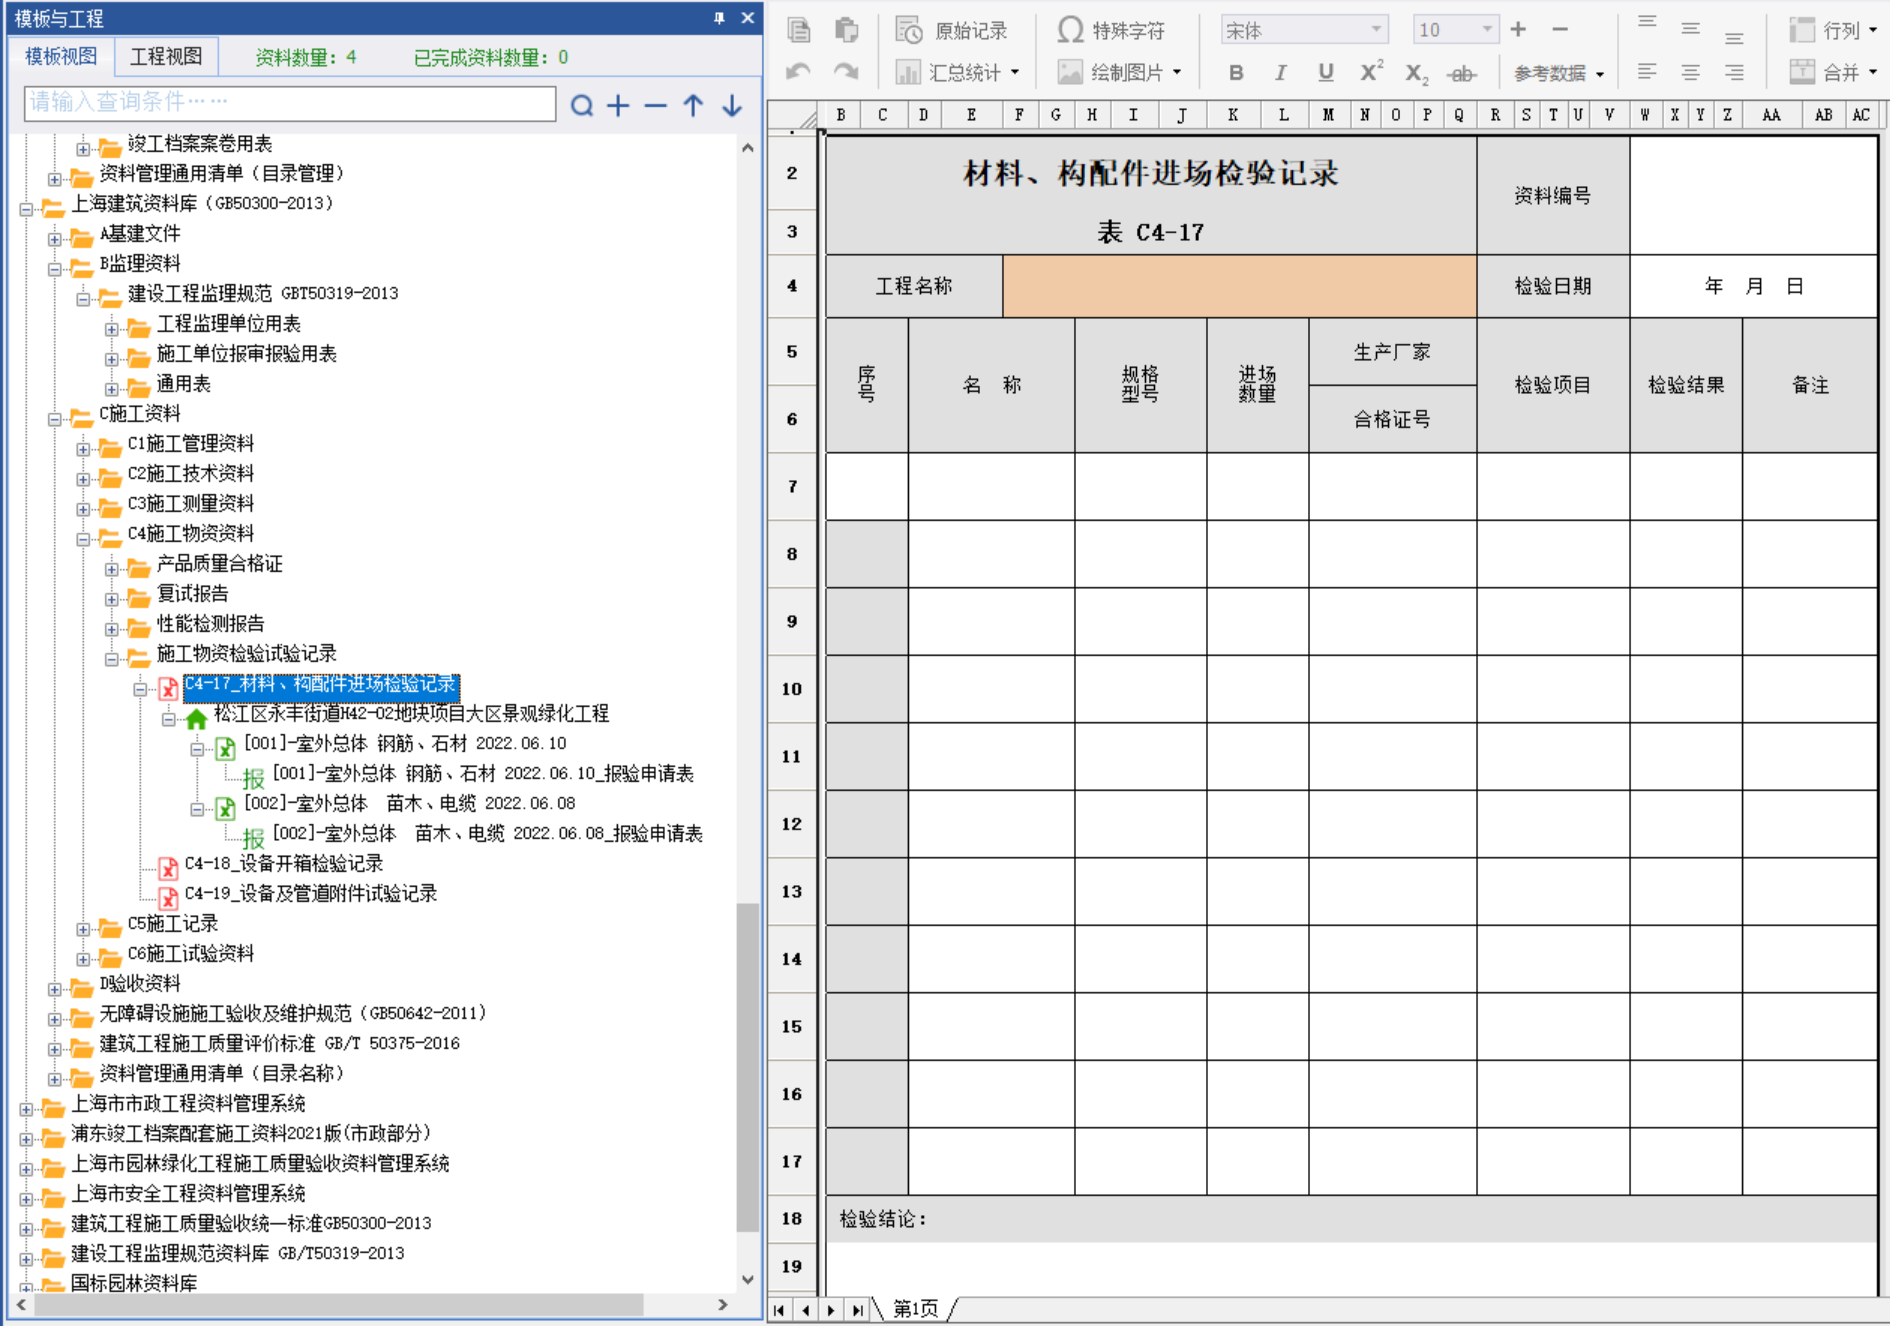Click the search magnifier icon
The width and height of the screenshot is (1890, 1326).
point(582,105)
